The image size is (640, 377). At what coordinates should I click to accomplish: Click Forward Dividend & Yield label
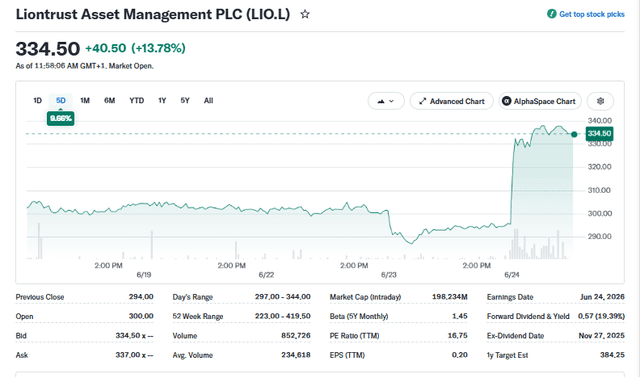click(x=528, y=316)
